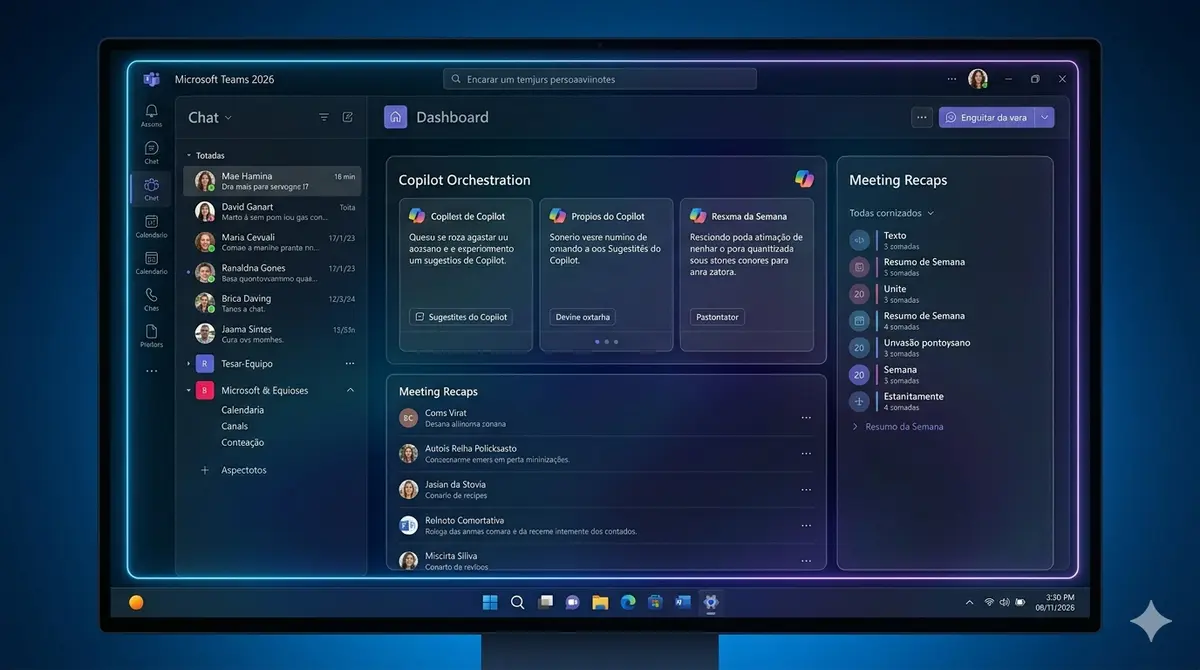
Task: Open Ranaldna Gones chat
Action: (272, 273)
